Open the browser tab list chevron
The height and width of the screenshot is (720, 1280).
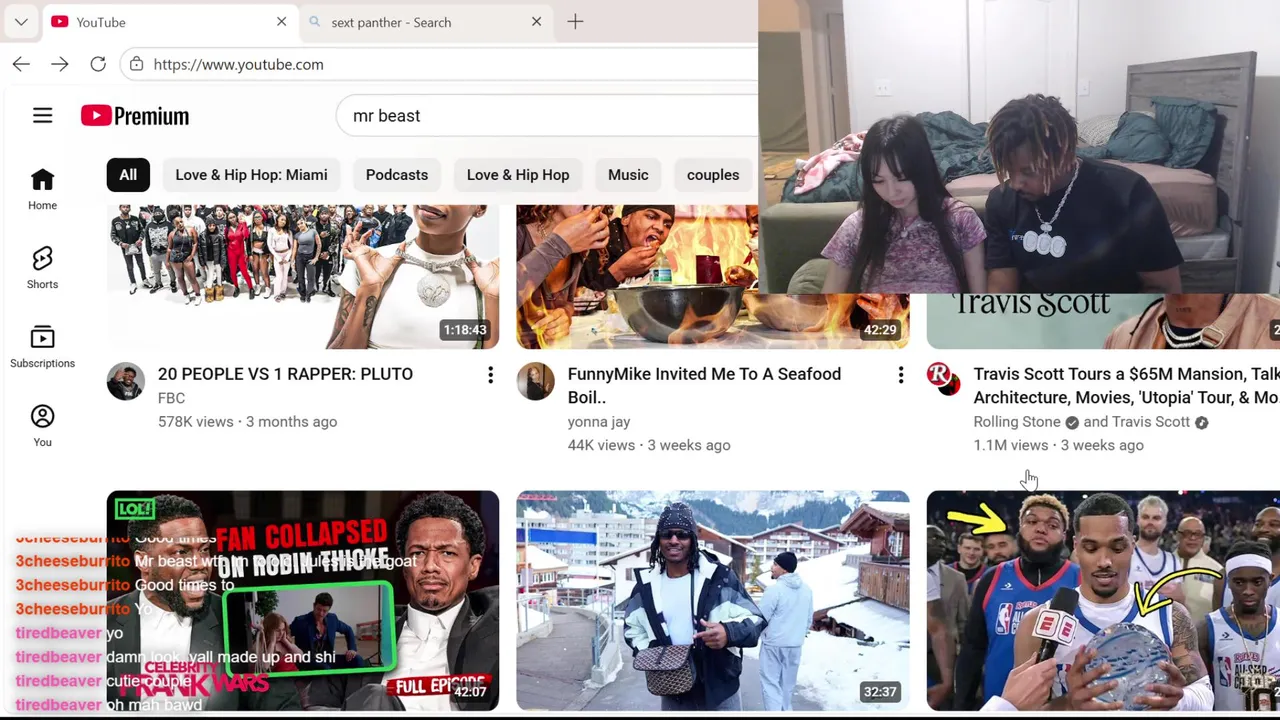click(x=21, y=22)
